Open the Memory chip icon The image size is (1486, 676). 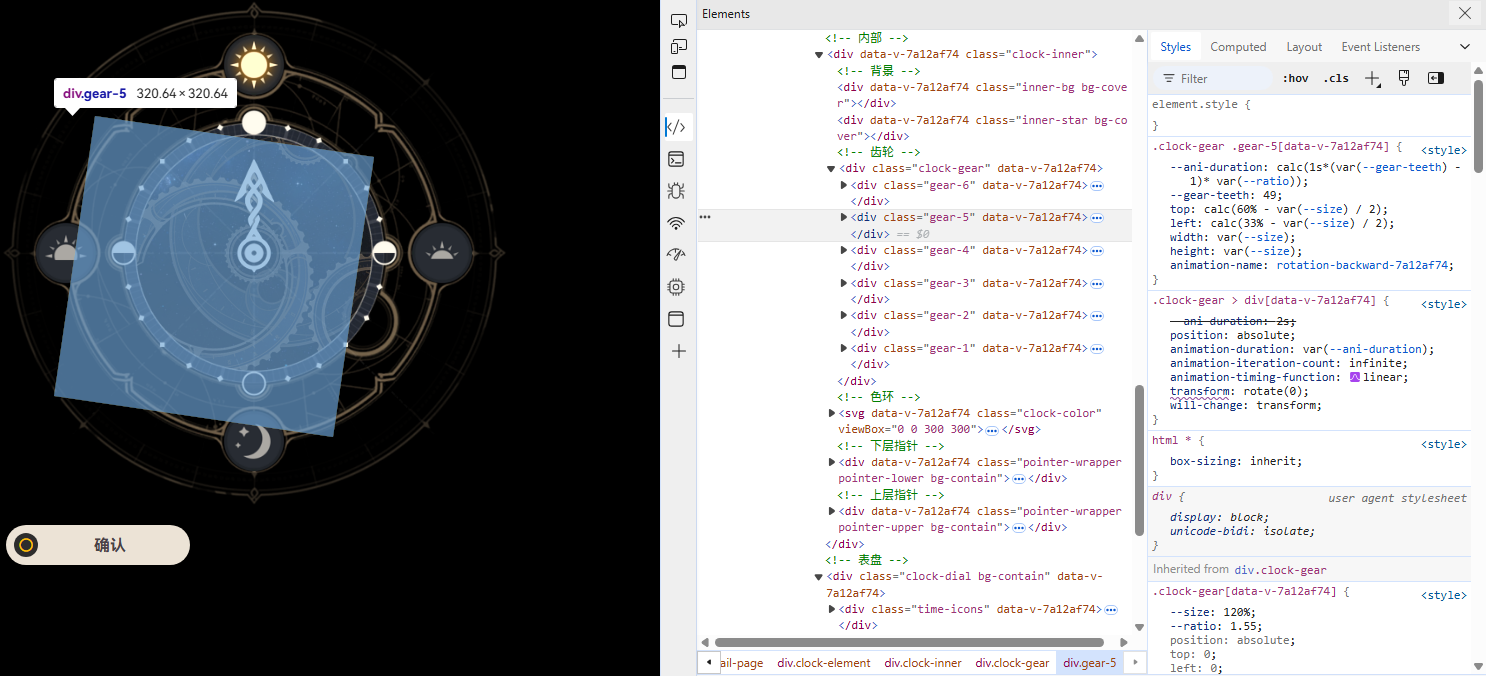point(677,287)
